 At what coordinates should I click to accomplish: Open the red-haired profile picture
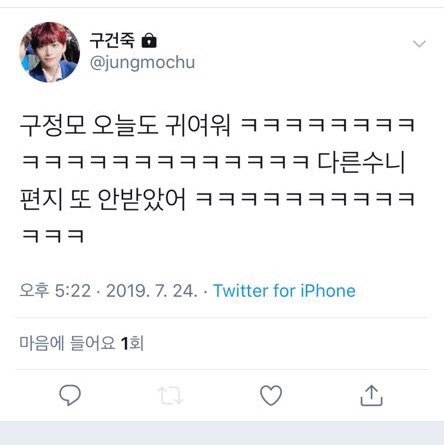(49, 52)
